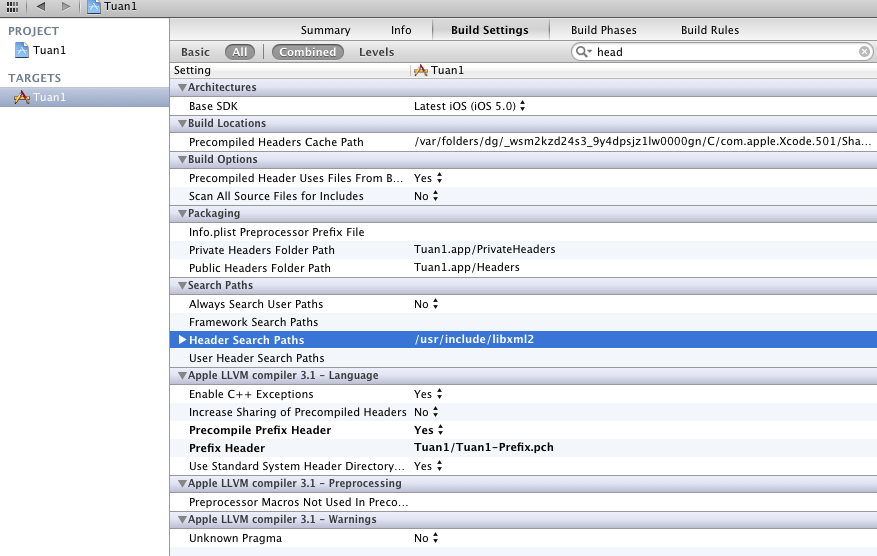Collapse the Build Locations section
Viewport: 877px width, 556px height.
coord(182,124)
